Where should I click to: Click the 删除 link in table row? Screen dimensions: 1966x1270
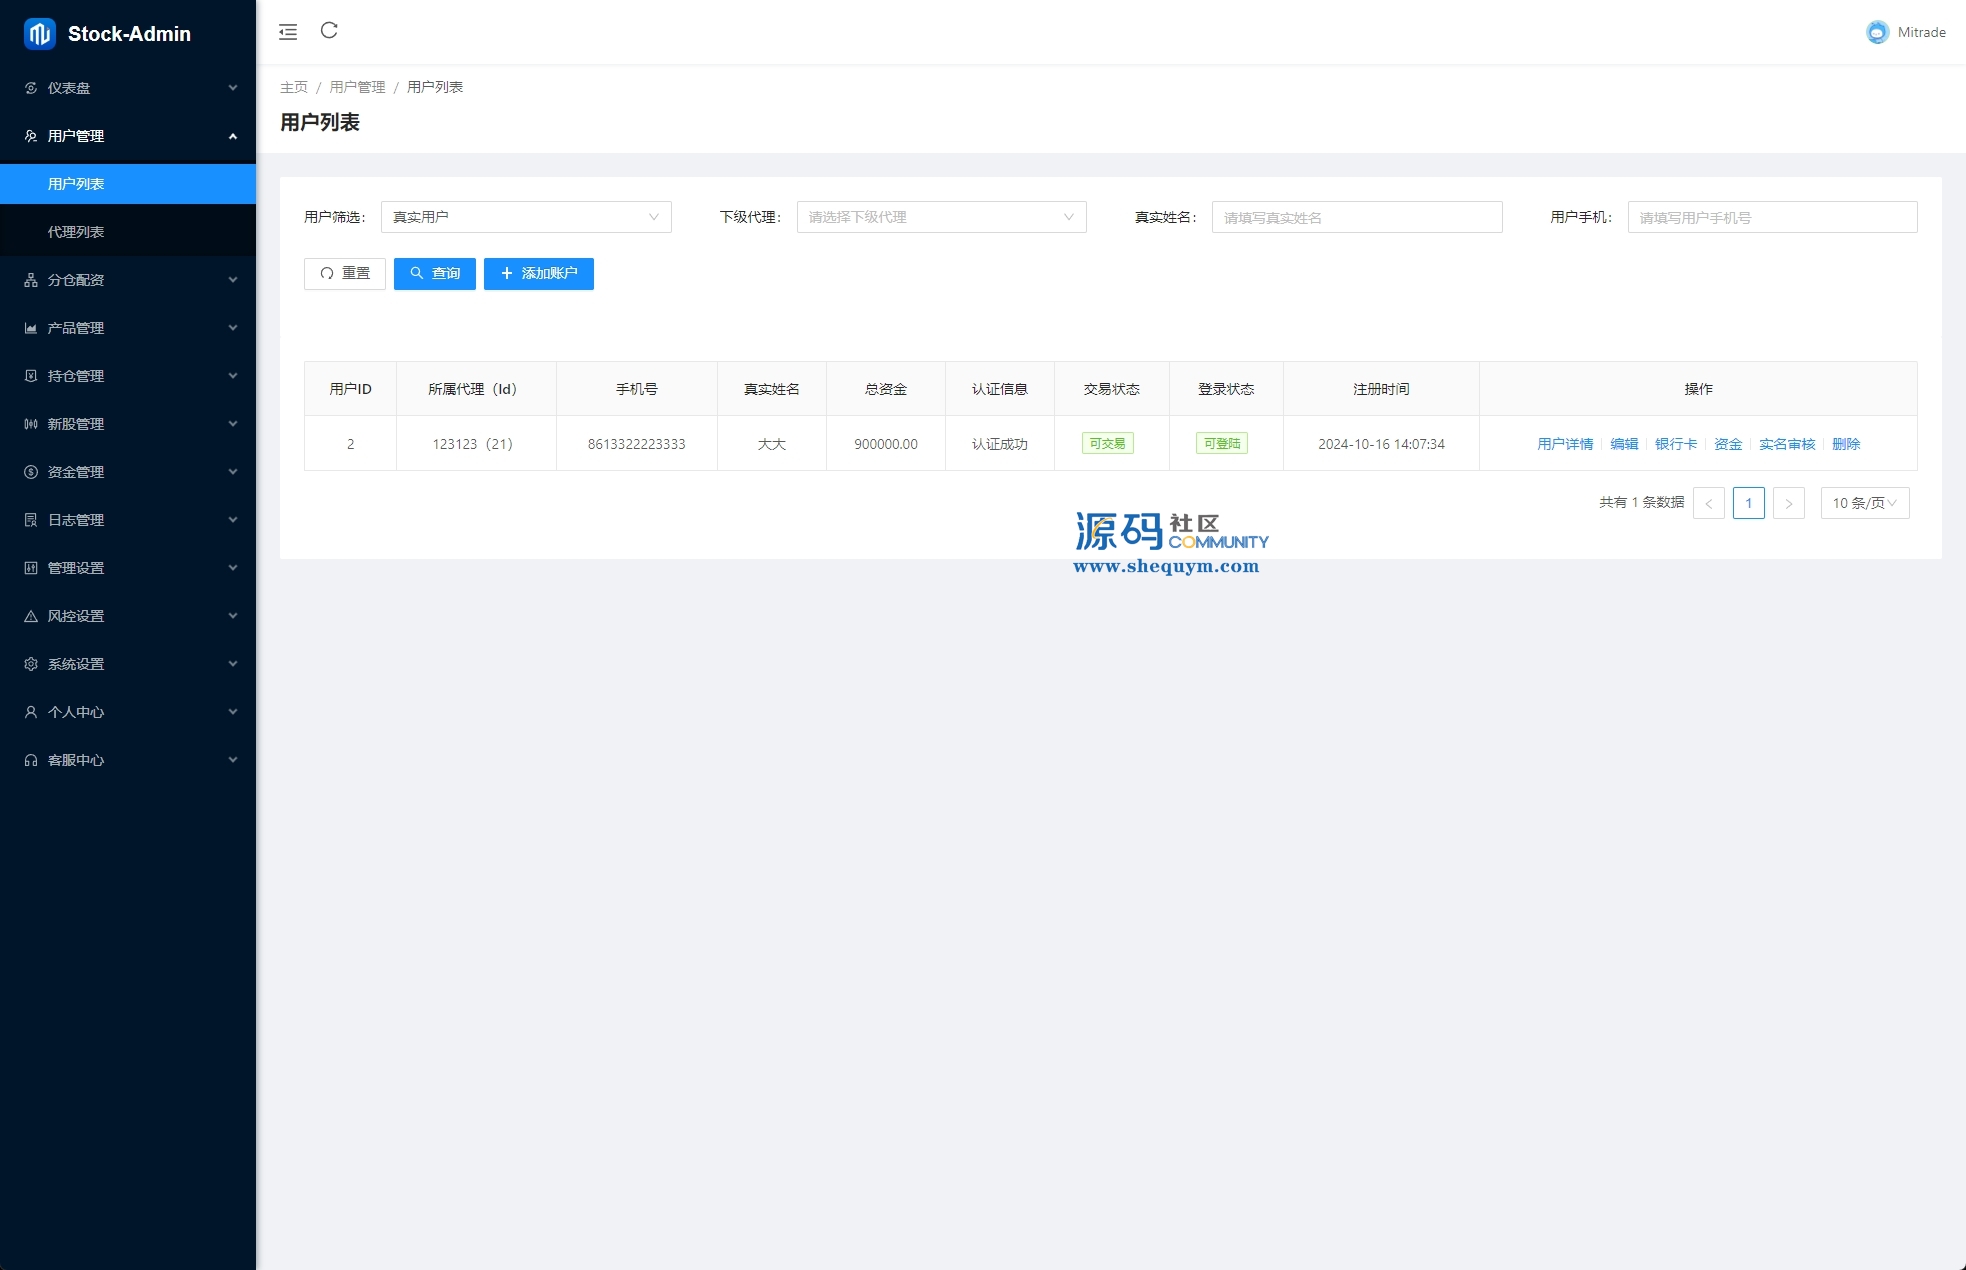click(x=1846, y=444)
